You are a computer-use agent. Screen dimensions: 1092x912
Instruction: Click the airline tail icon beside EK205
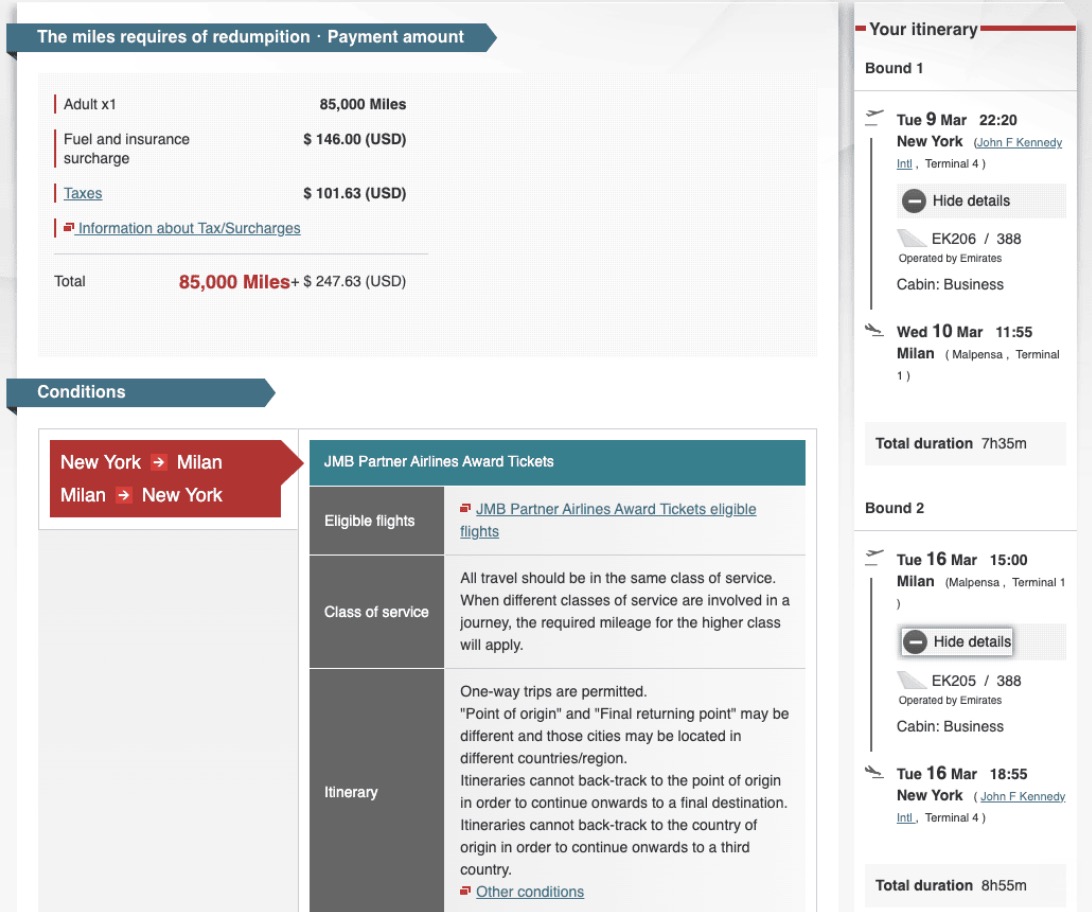coord(912,679)
